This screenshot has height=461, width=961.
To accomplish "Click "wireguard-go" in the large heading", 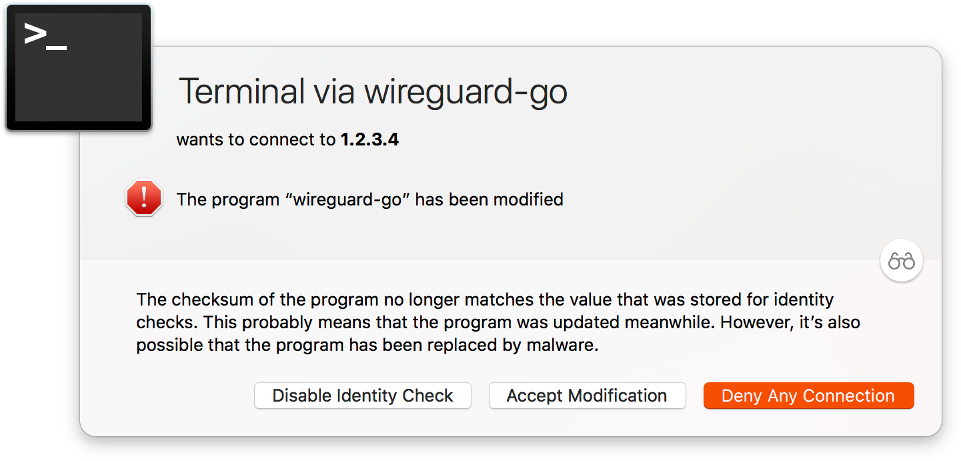I will tap(466, 93).
